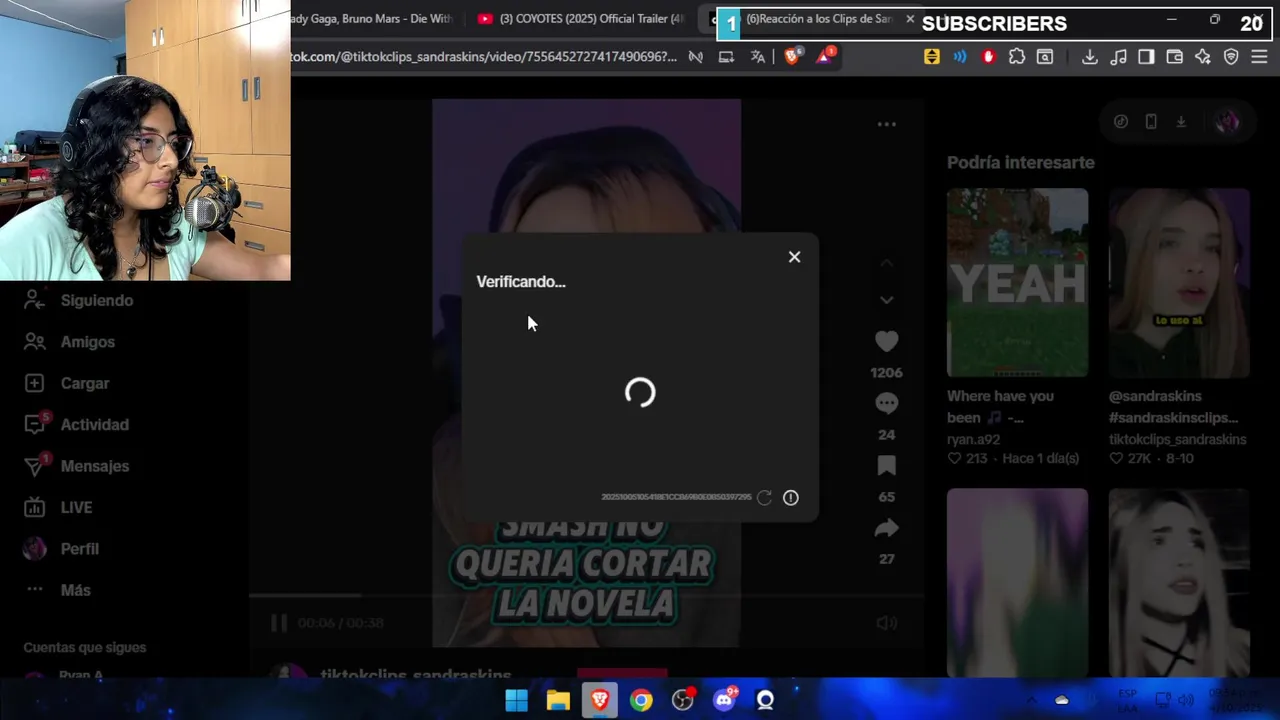This screenshot has width=1280, height=720.
Task: Open the info icon in verification dialog
Action: pos(791,497)
